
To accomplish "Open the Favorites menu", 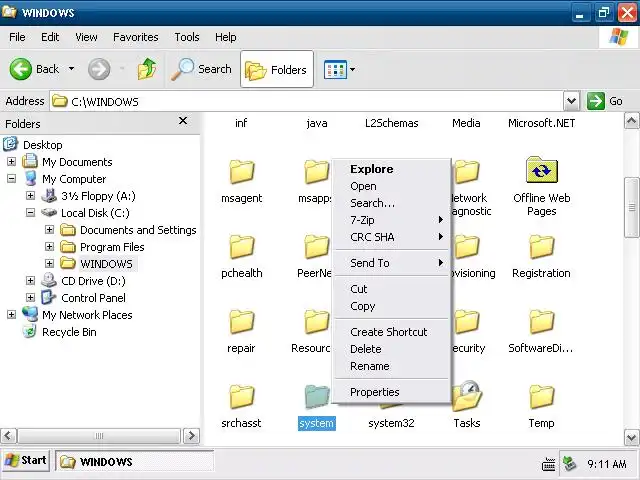I will click(136, 37).
